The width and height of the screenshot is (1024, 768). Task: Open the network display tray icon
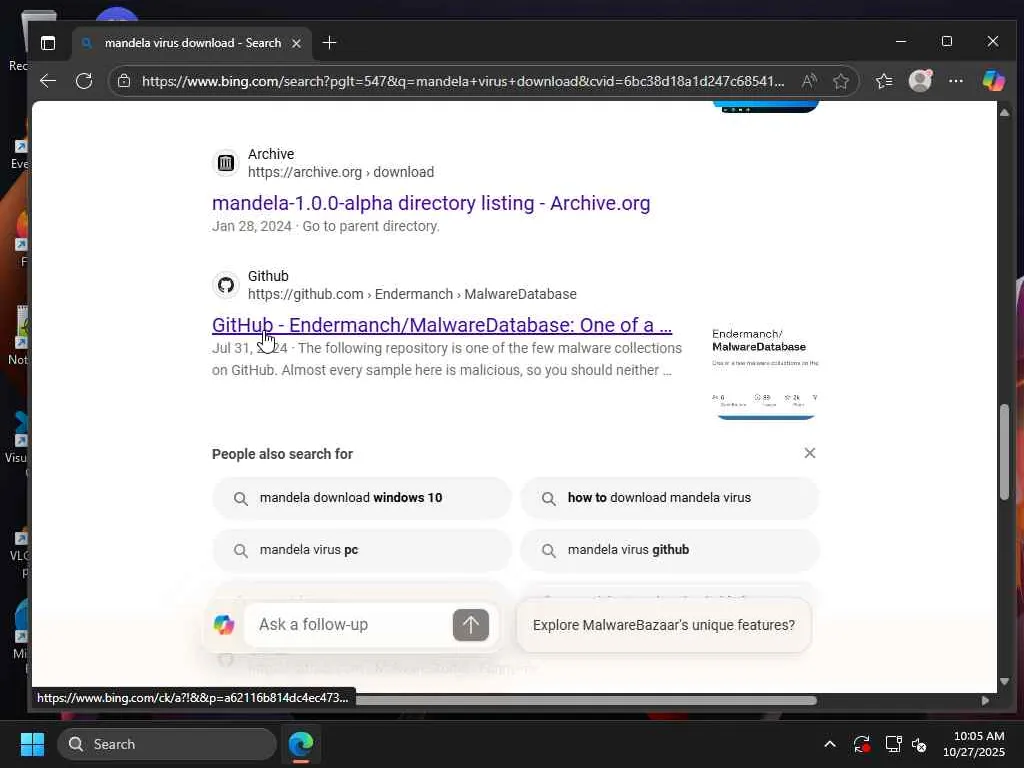click(x=893, y=744)
